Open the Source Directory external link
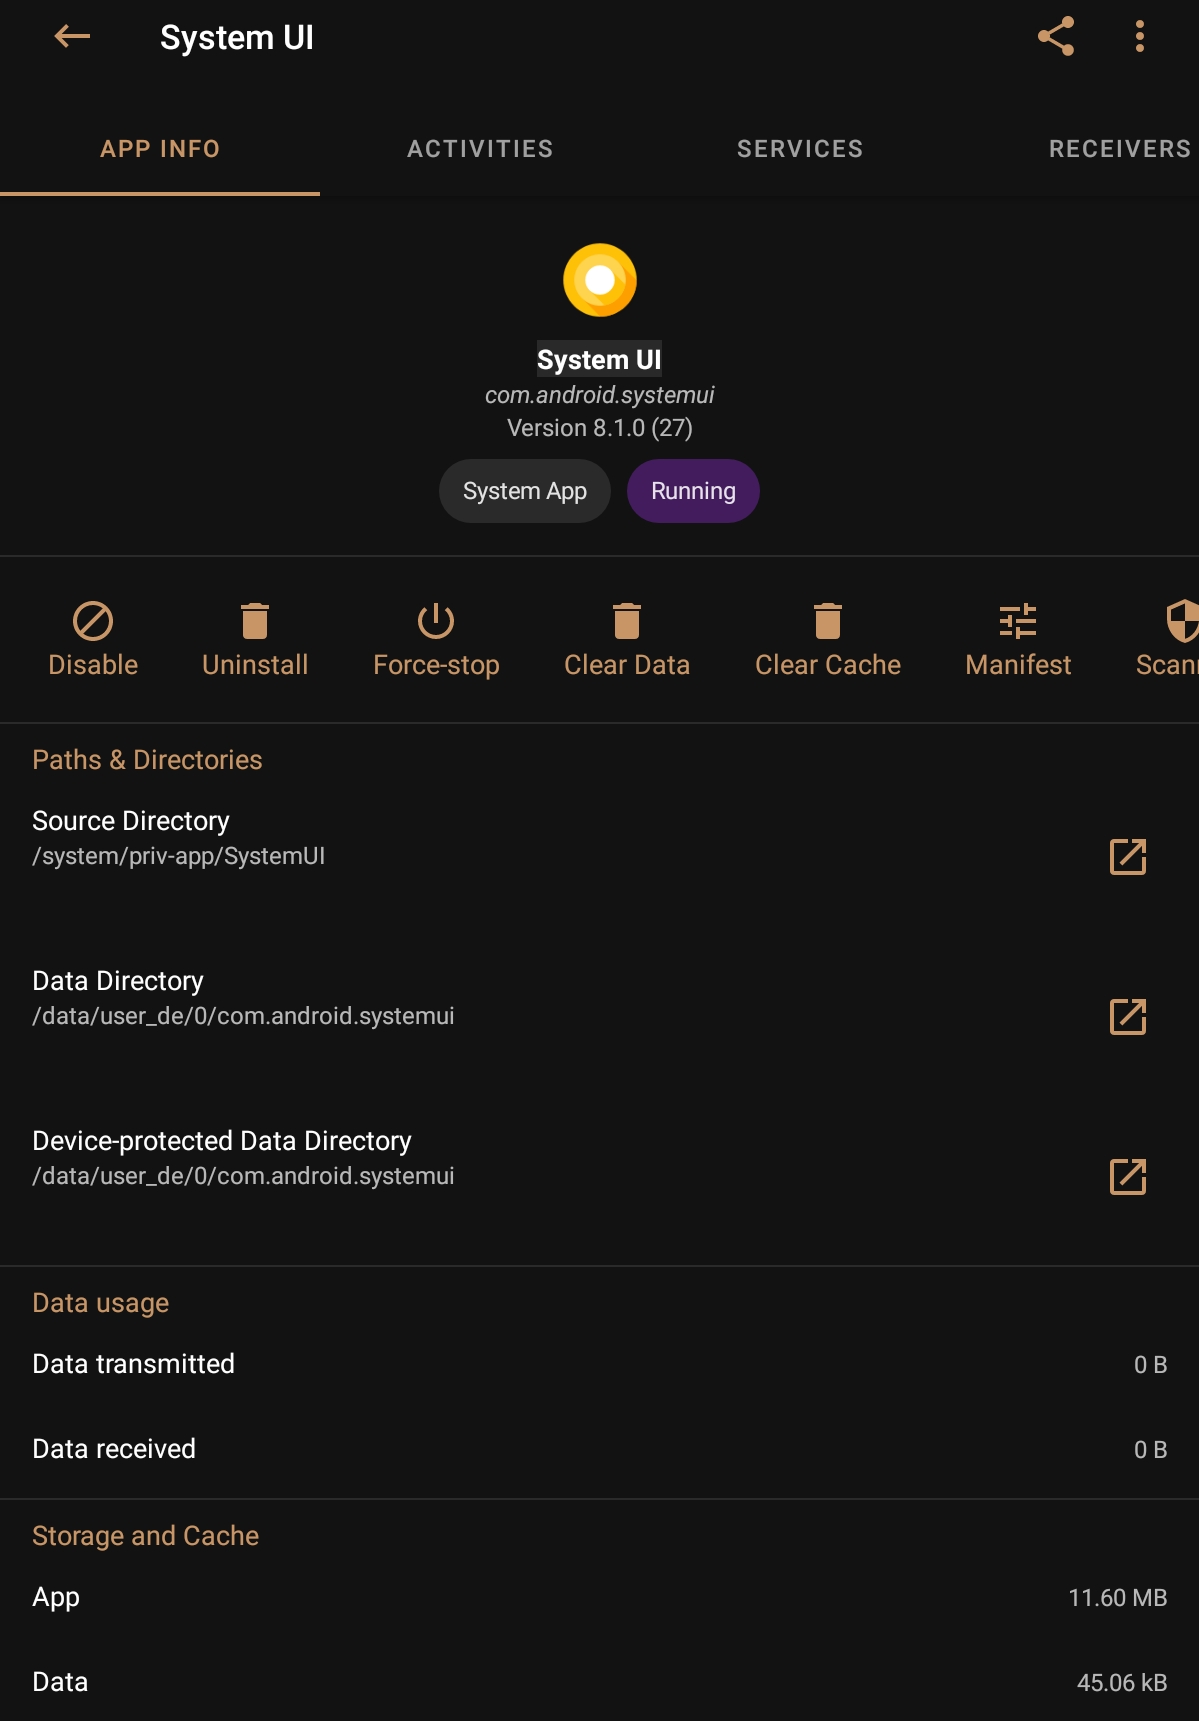Screen dimensions: 1199x1721 tap(1128, 856)
